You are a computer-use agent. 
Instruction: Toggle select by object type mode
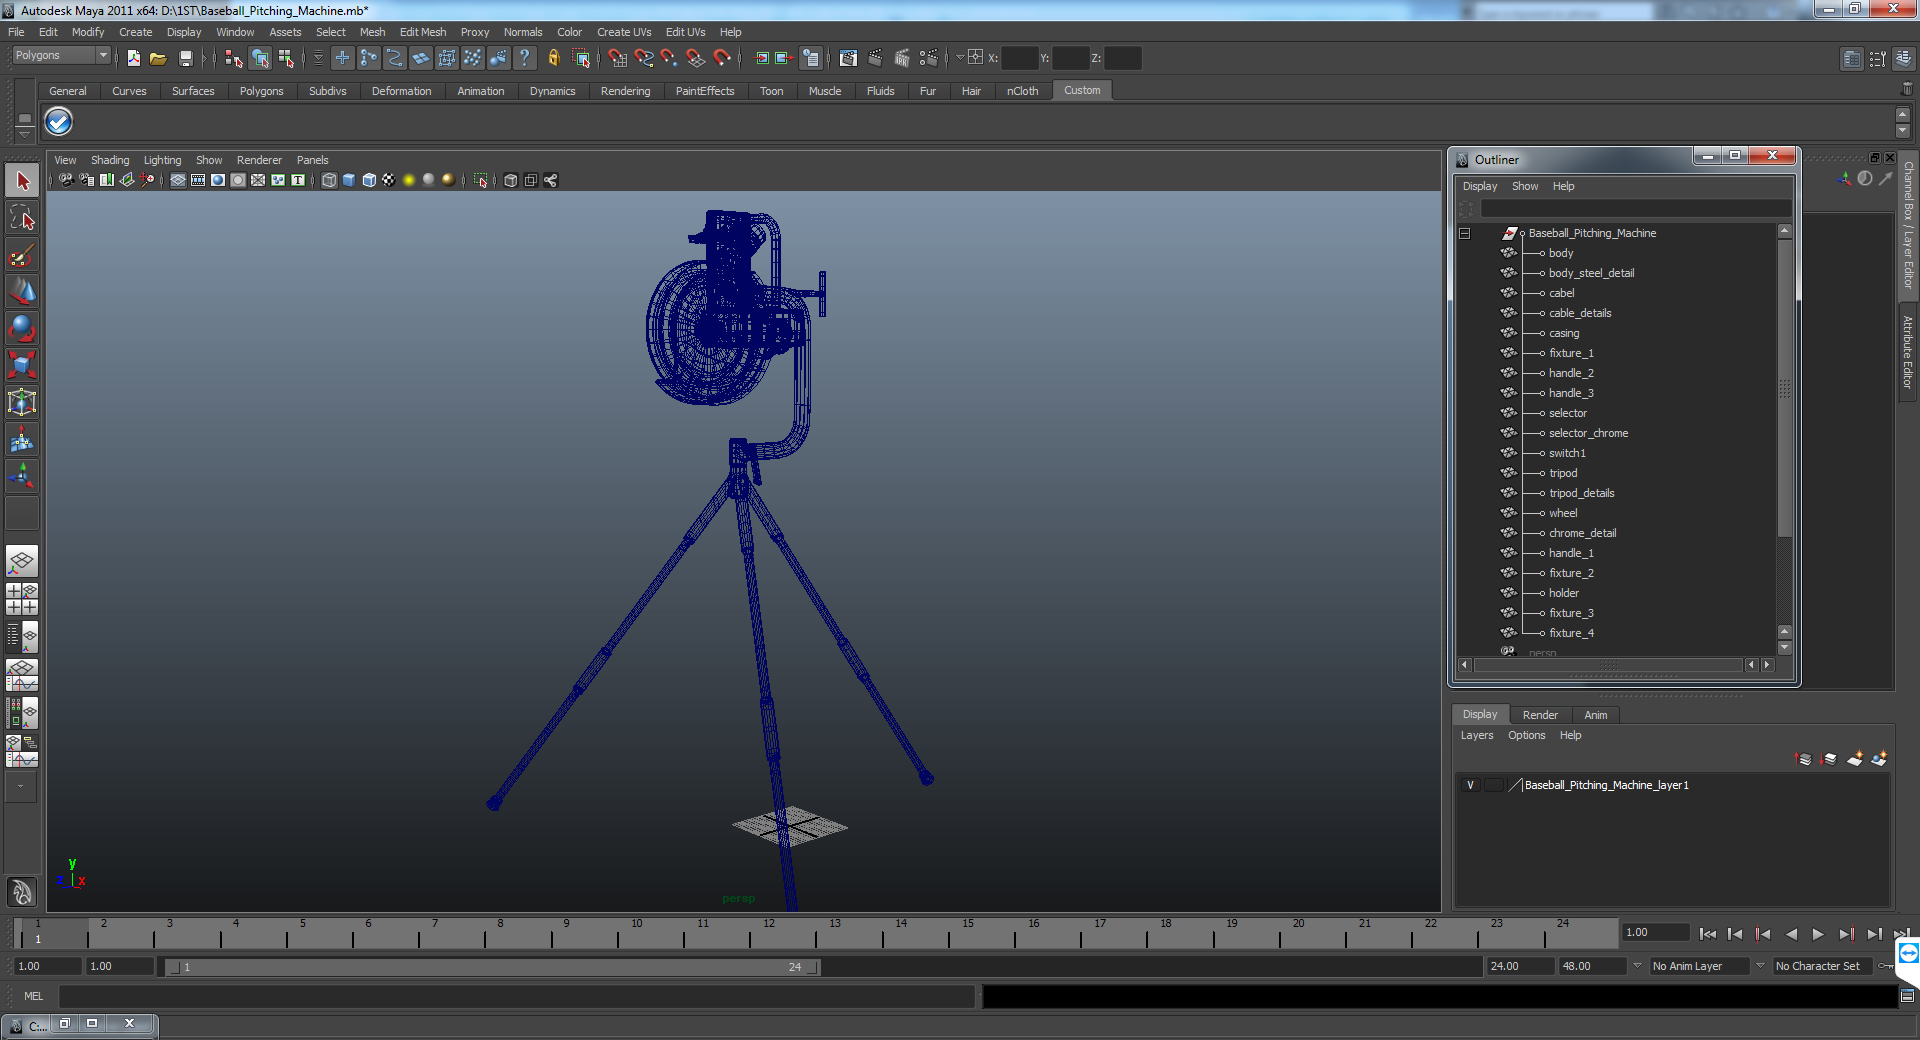(260, 58)
